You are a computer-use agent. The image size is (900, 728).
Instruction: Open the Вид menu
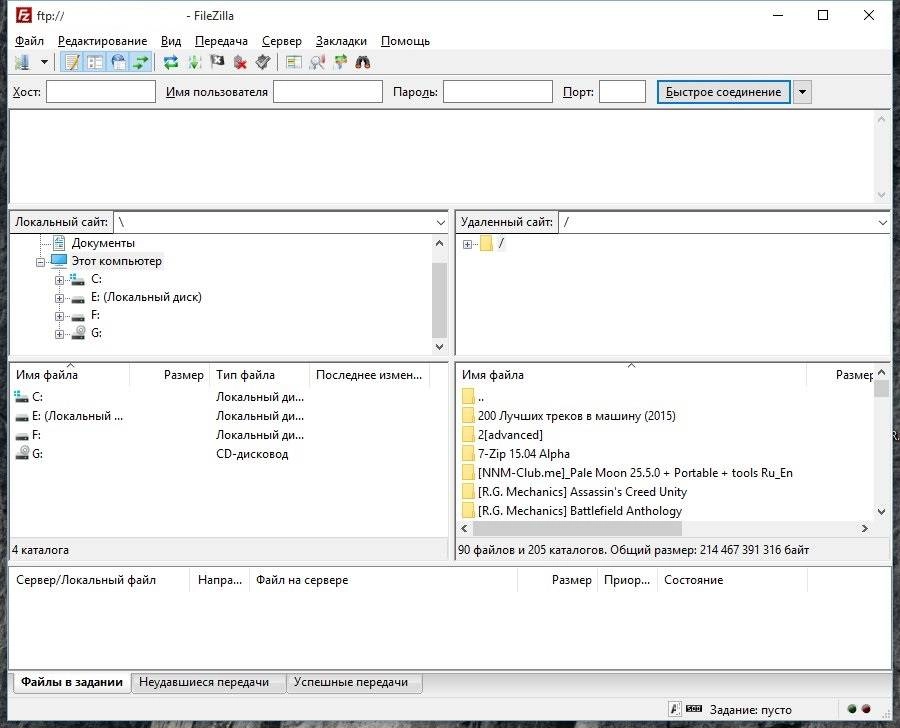click(x=170, y=41)
